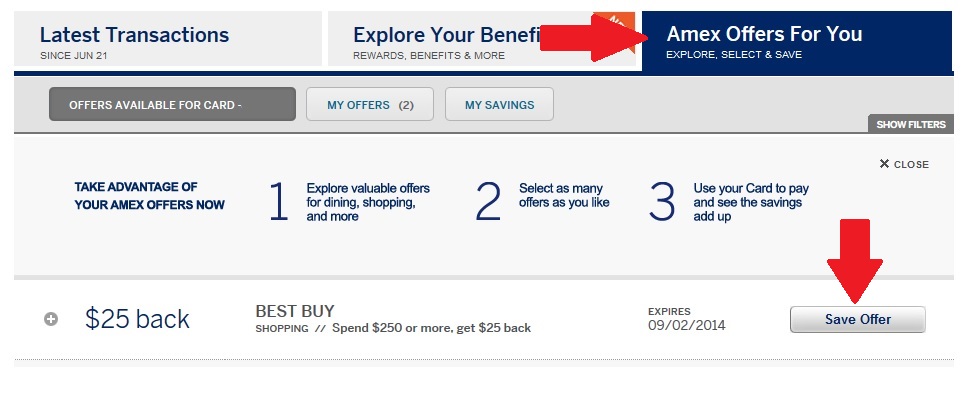Click Offers Available For Card button
Image resolution: width=966 pixels, height=416 pixels.
[172, 104]
